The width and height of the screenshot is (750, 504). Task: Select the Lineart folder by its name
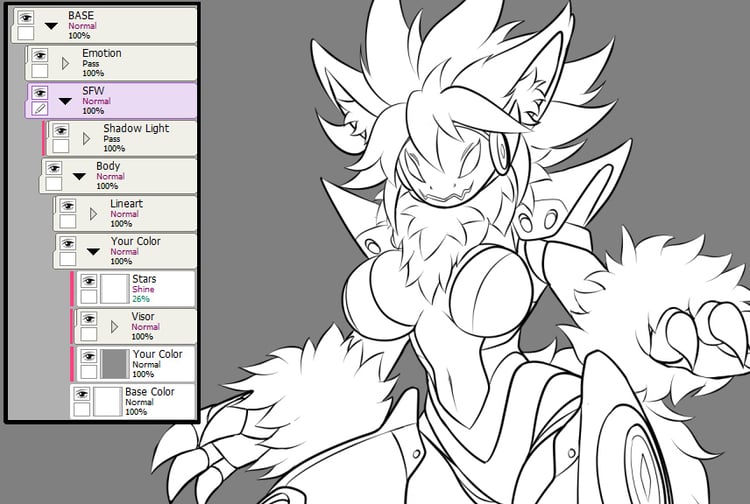tap(126, 204)
